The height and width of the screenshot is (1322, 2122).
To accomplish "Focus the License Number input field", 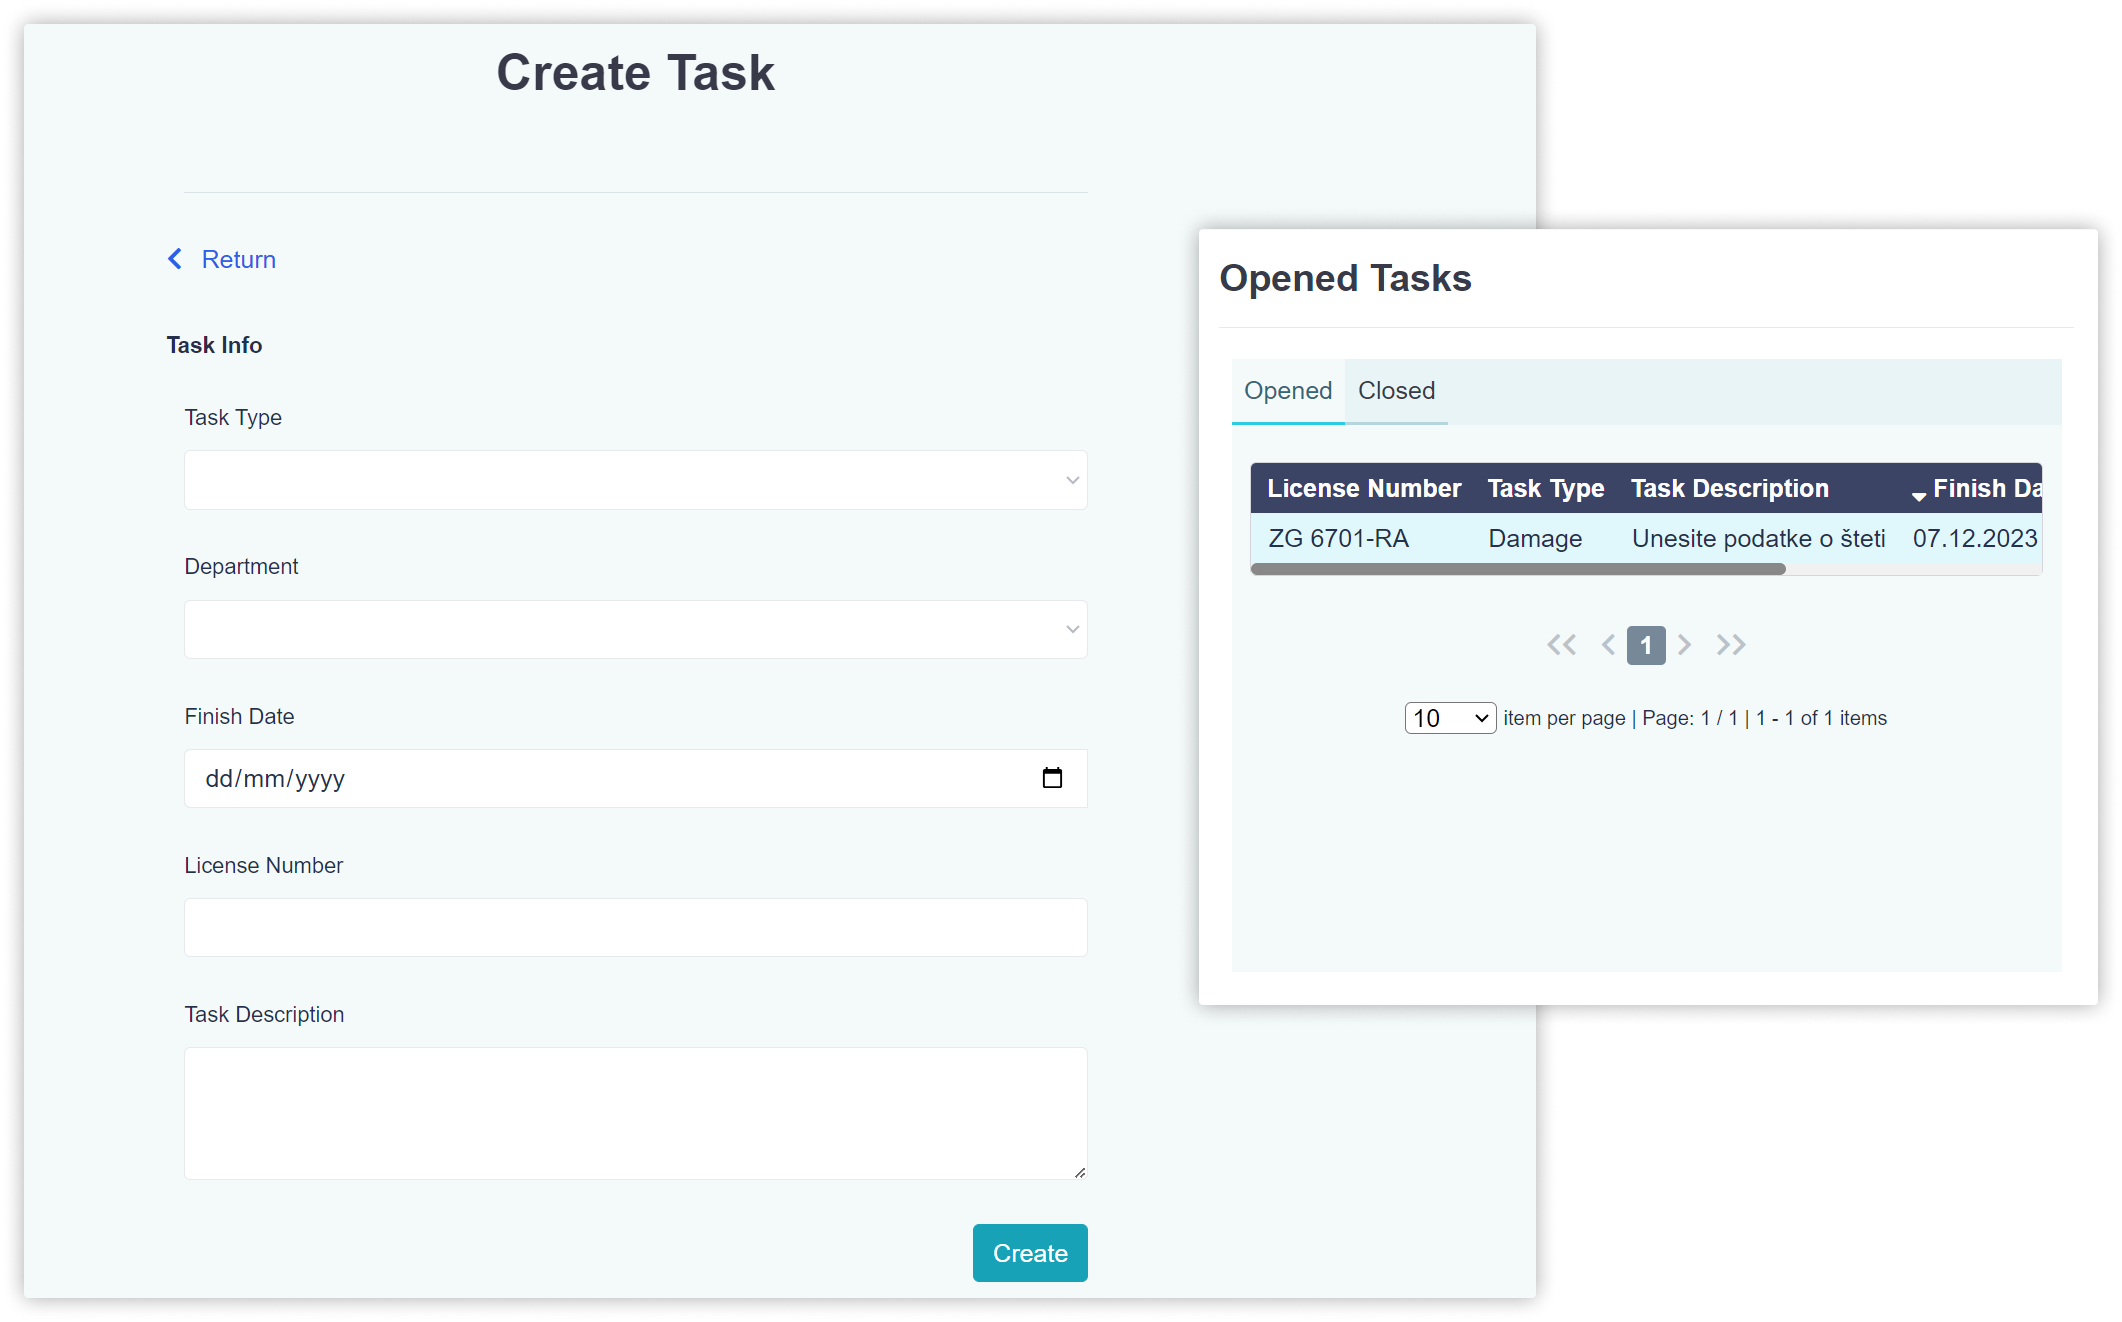I will pos(635,927).
